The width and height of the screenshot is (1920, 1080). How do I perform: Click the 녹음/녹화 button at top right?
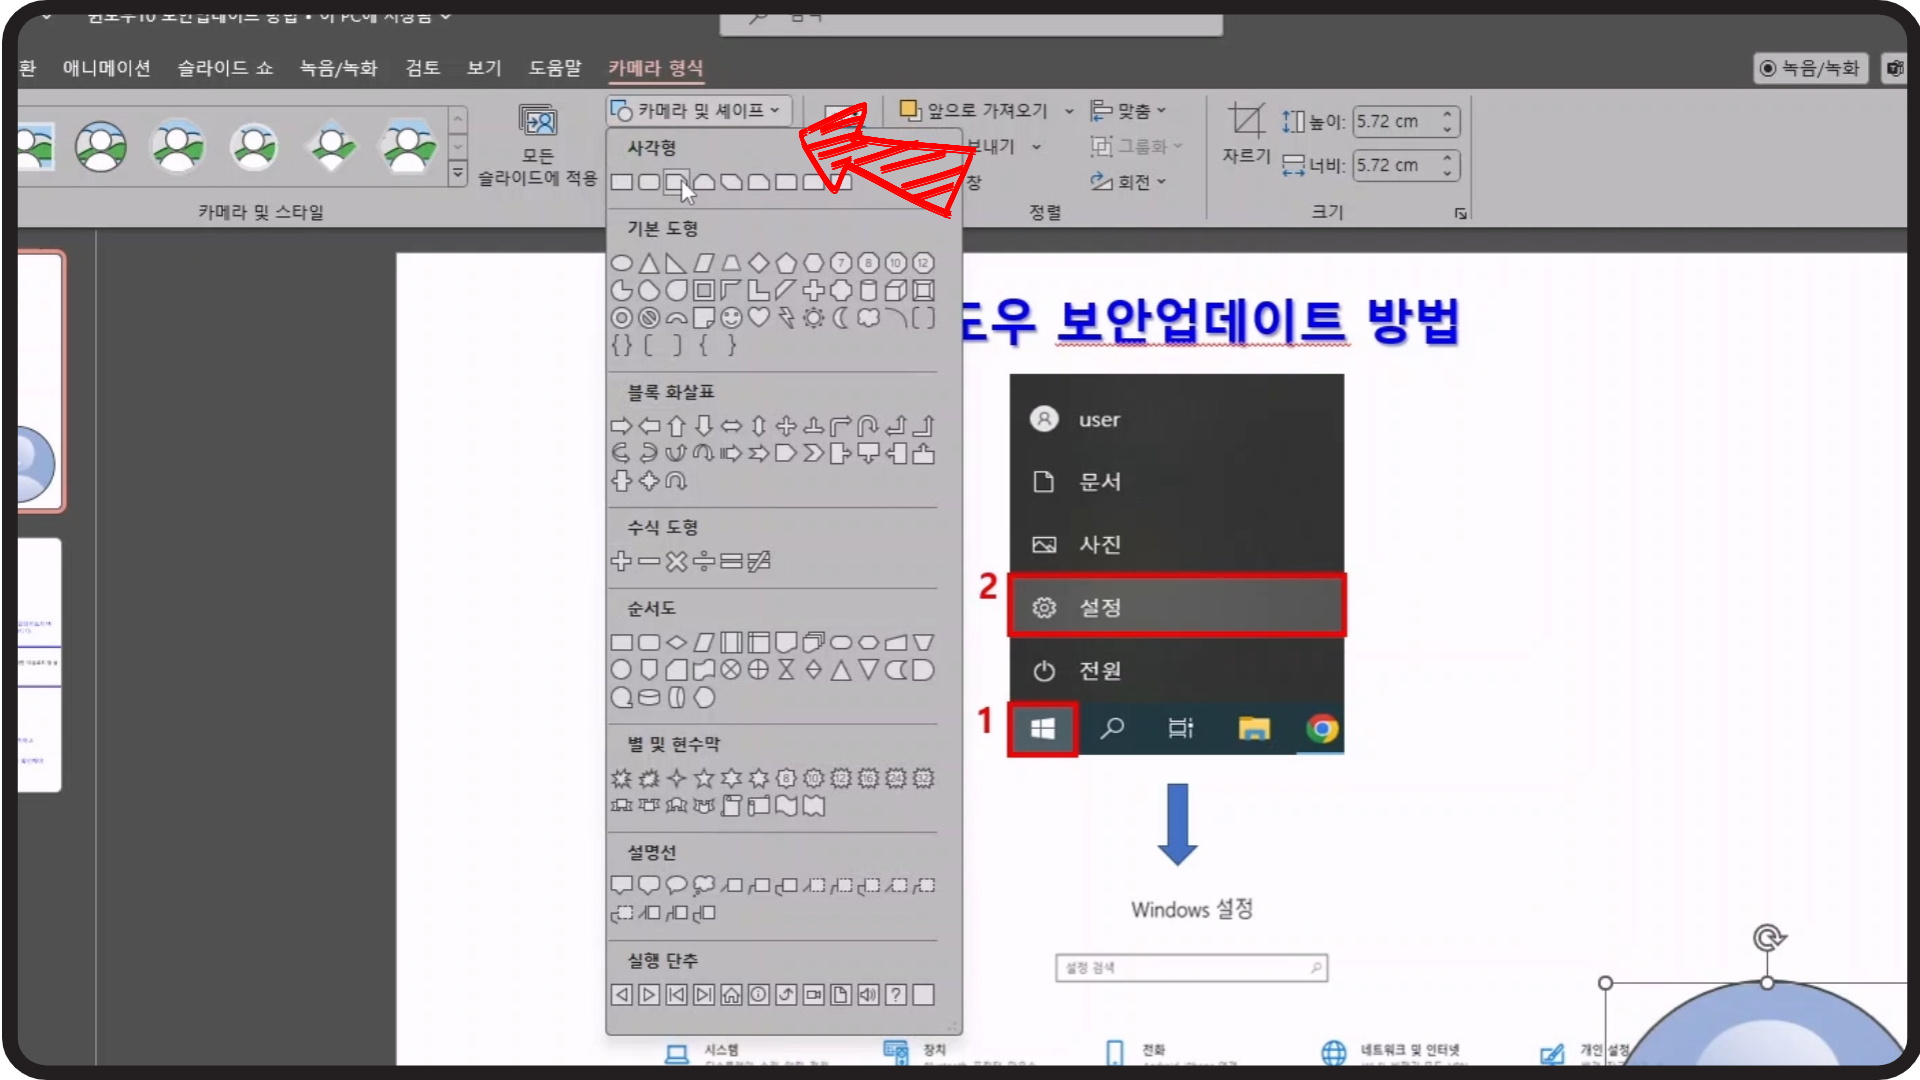pos(1811,68)
